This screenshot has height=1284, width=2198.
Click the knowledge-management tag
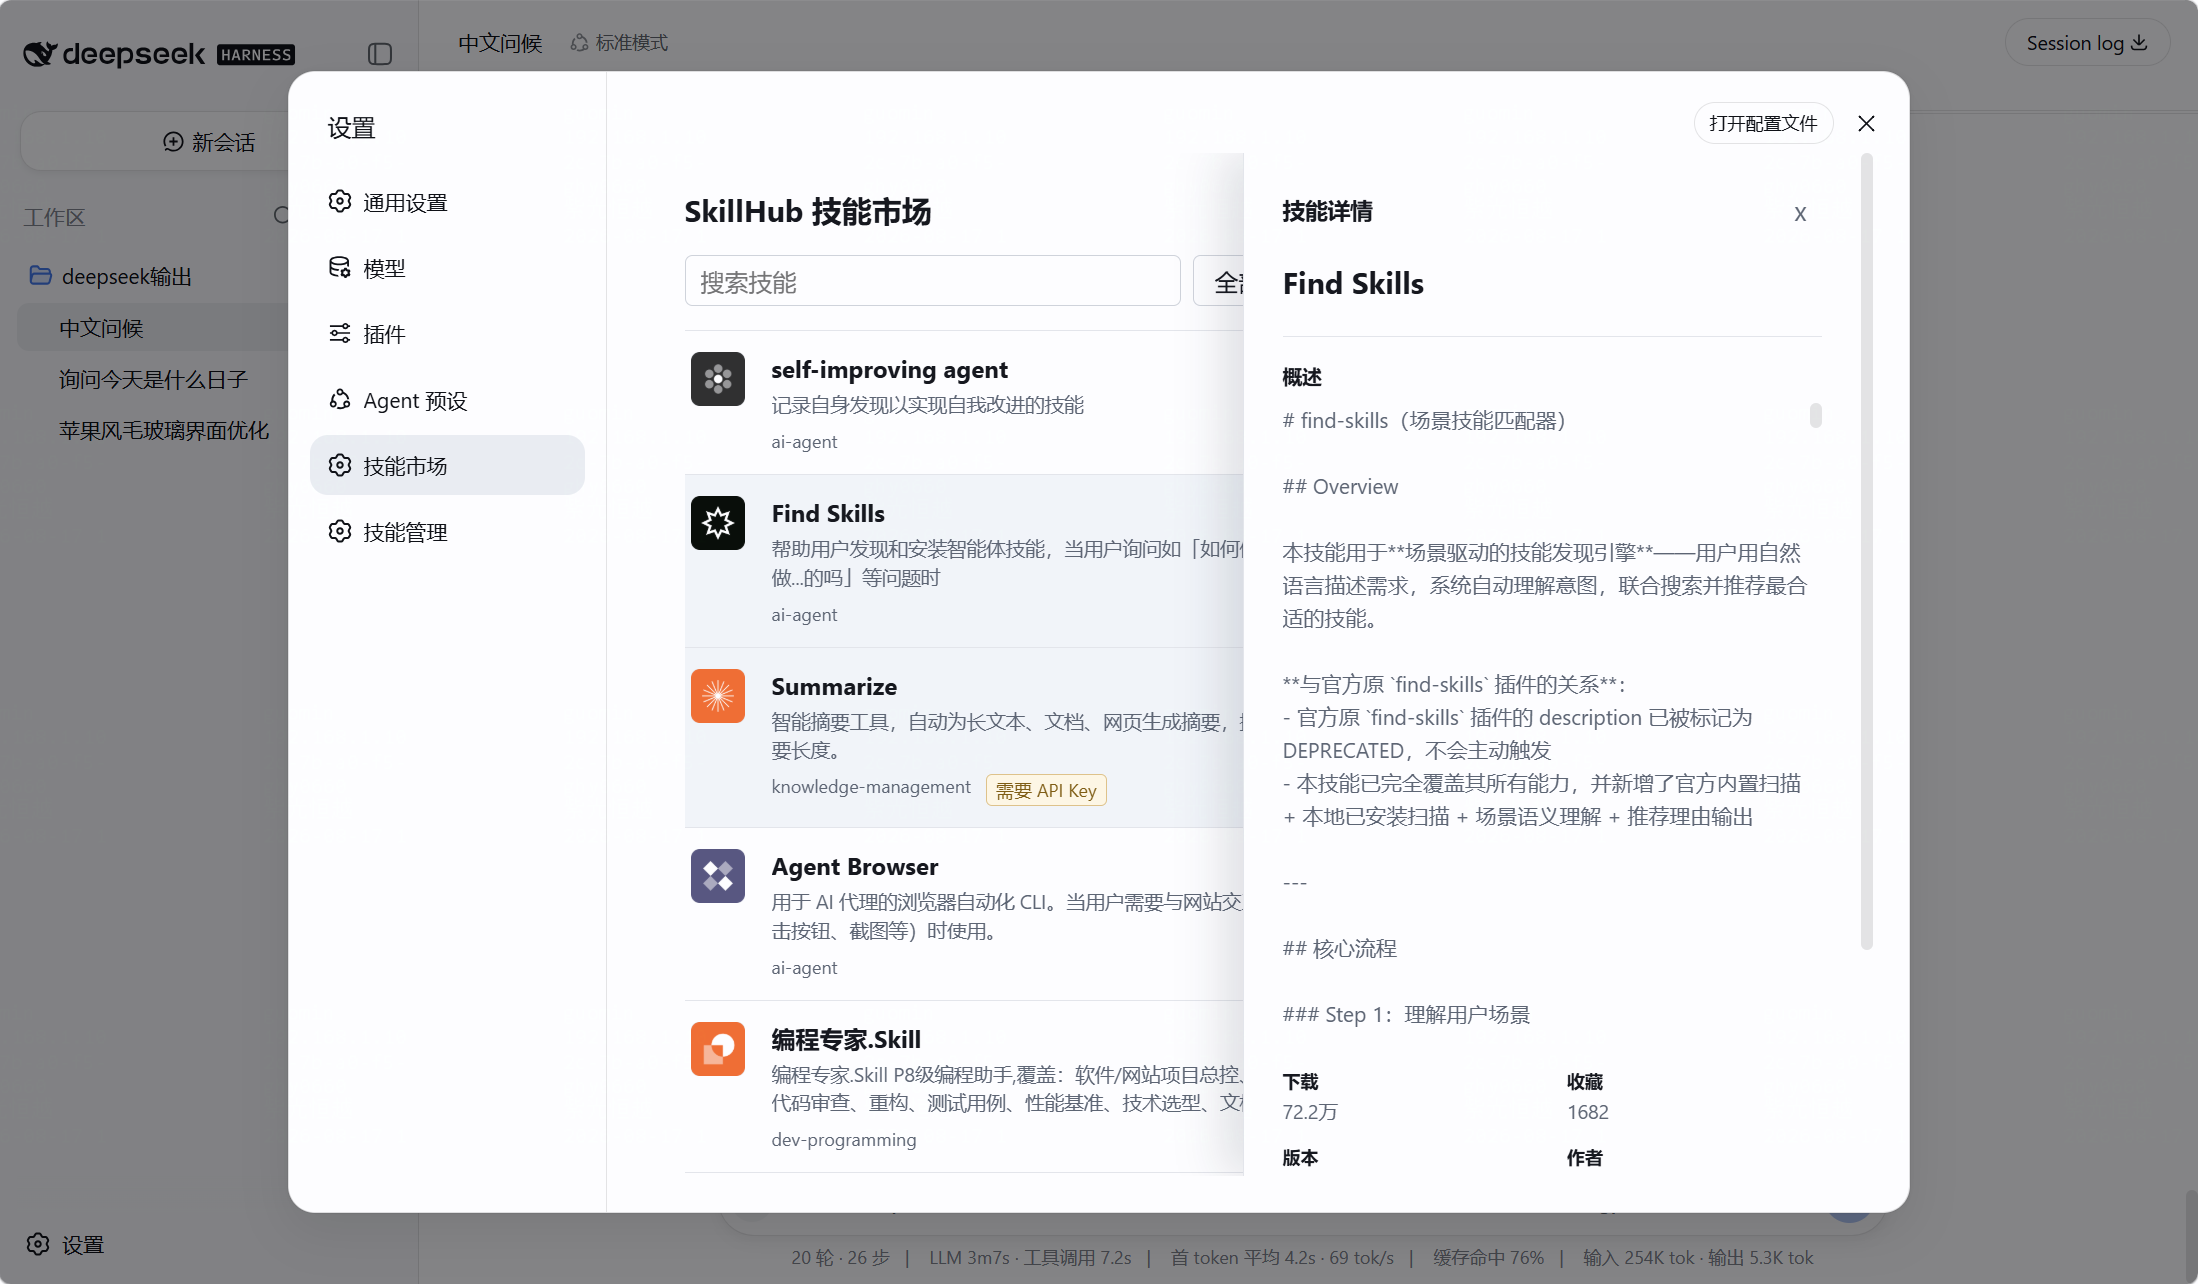click(x=871, y=787)
